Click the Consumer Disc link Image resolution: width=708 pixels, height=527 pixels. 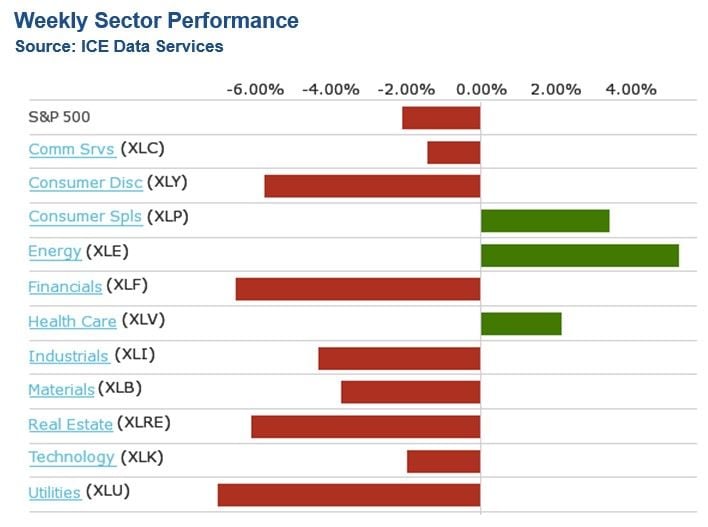(85, 183)
